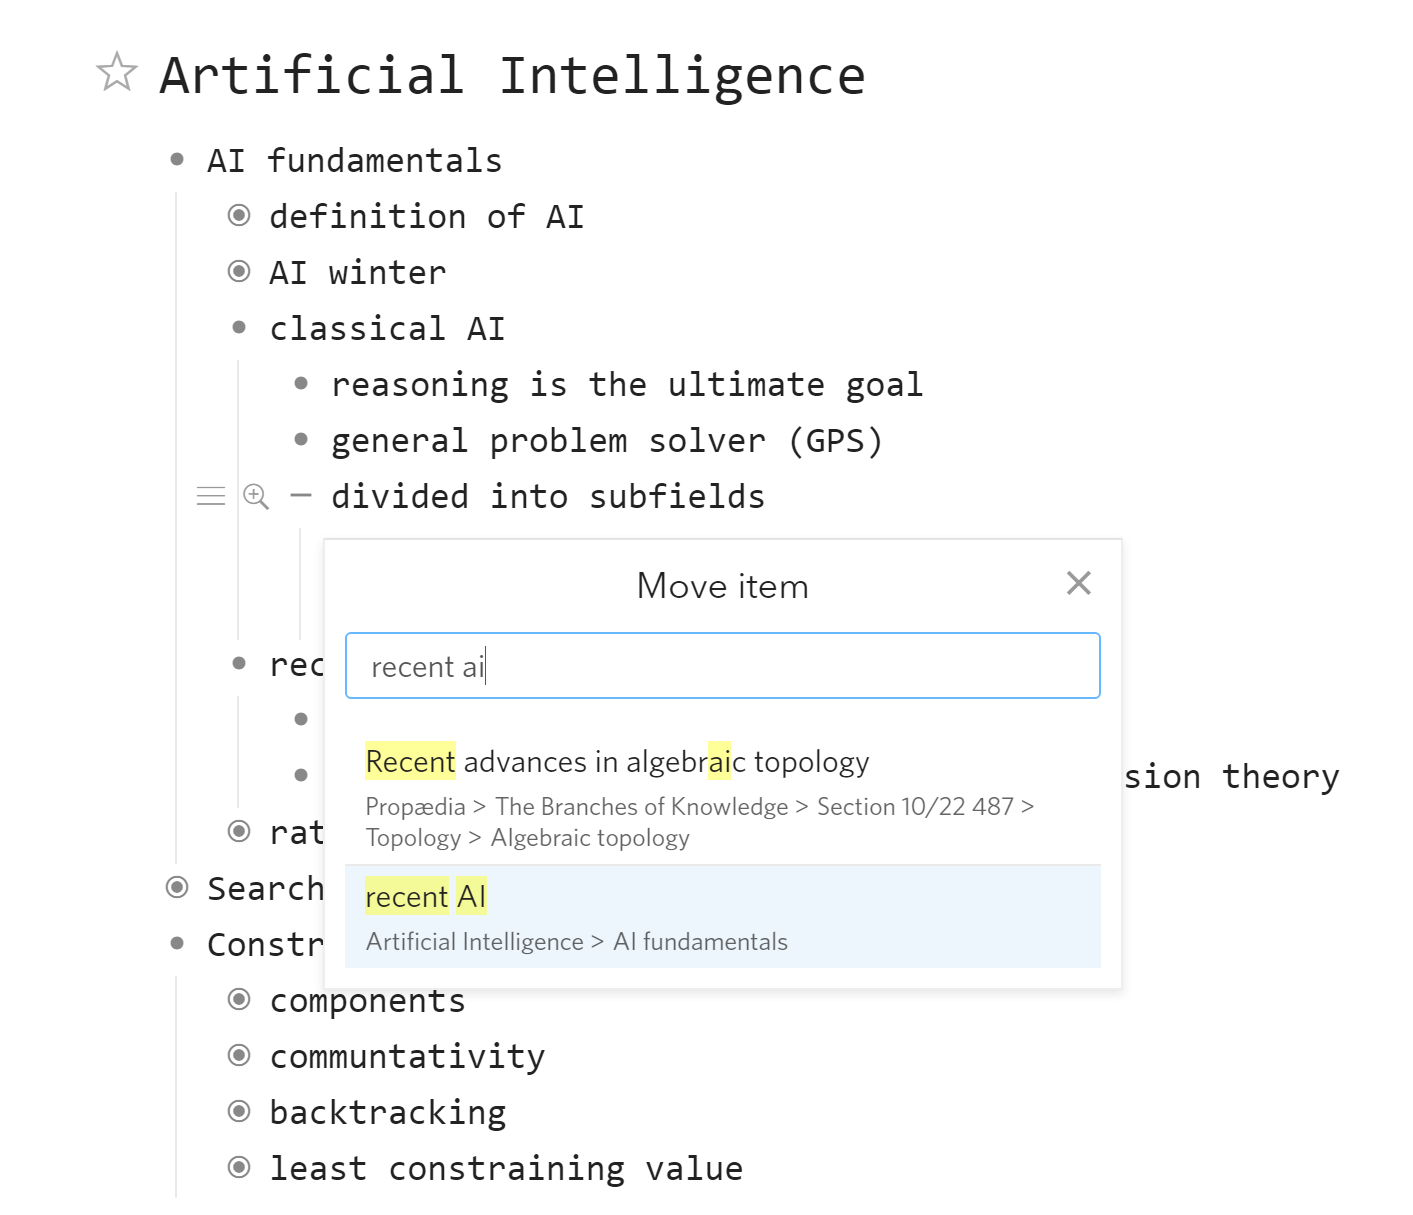Click the Move item search field
1413x1215 pixels.
point(723,666)
